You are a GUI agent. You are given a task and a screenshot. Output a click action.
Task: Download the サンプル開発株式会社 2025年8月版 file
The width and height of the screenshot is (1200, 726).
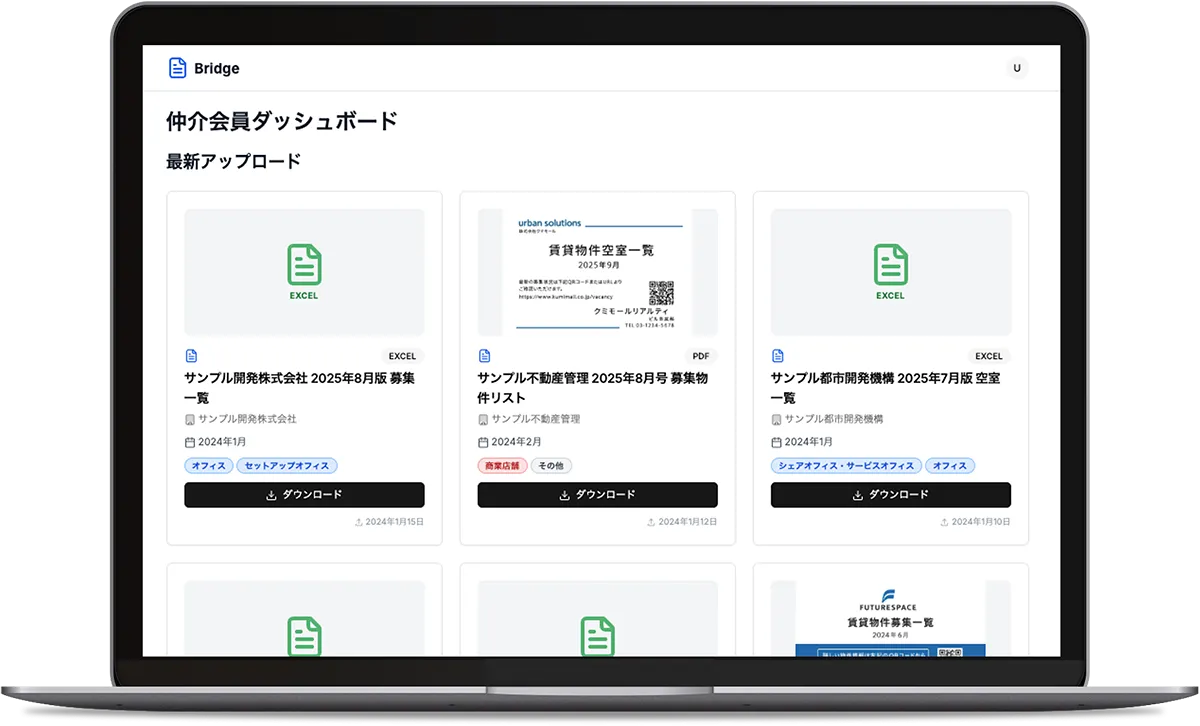[304, 495]
